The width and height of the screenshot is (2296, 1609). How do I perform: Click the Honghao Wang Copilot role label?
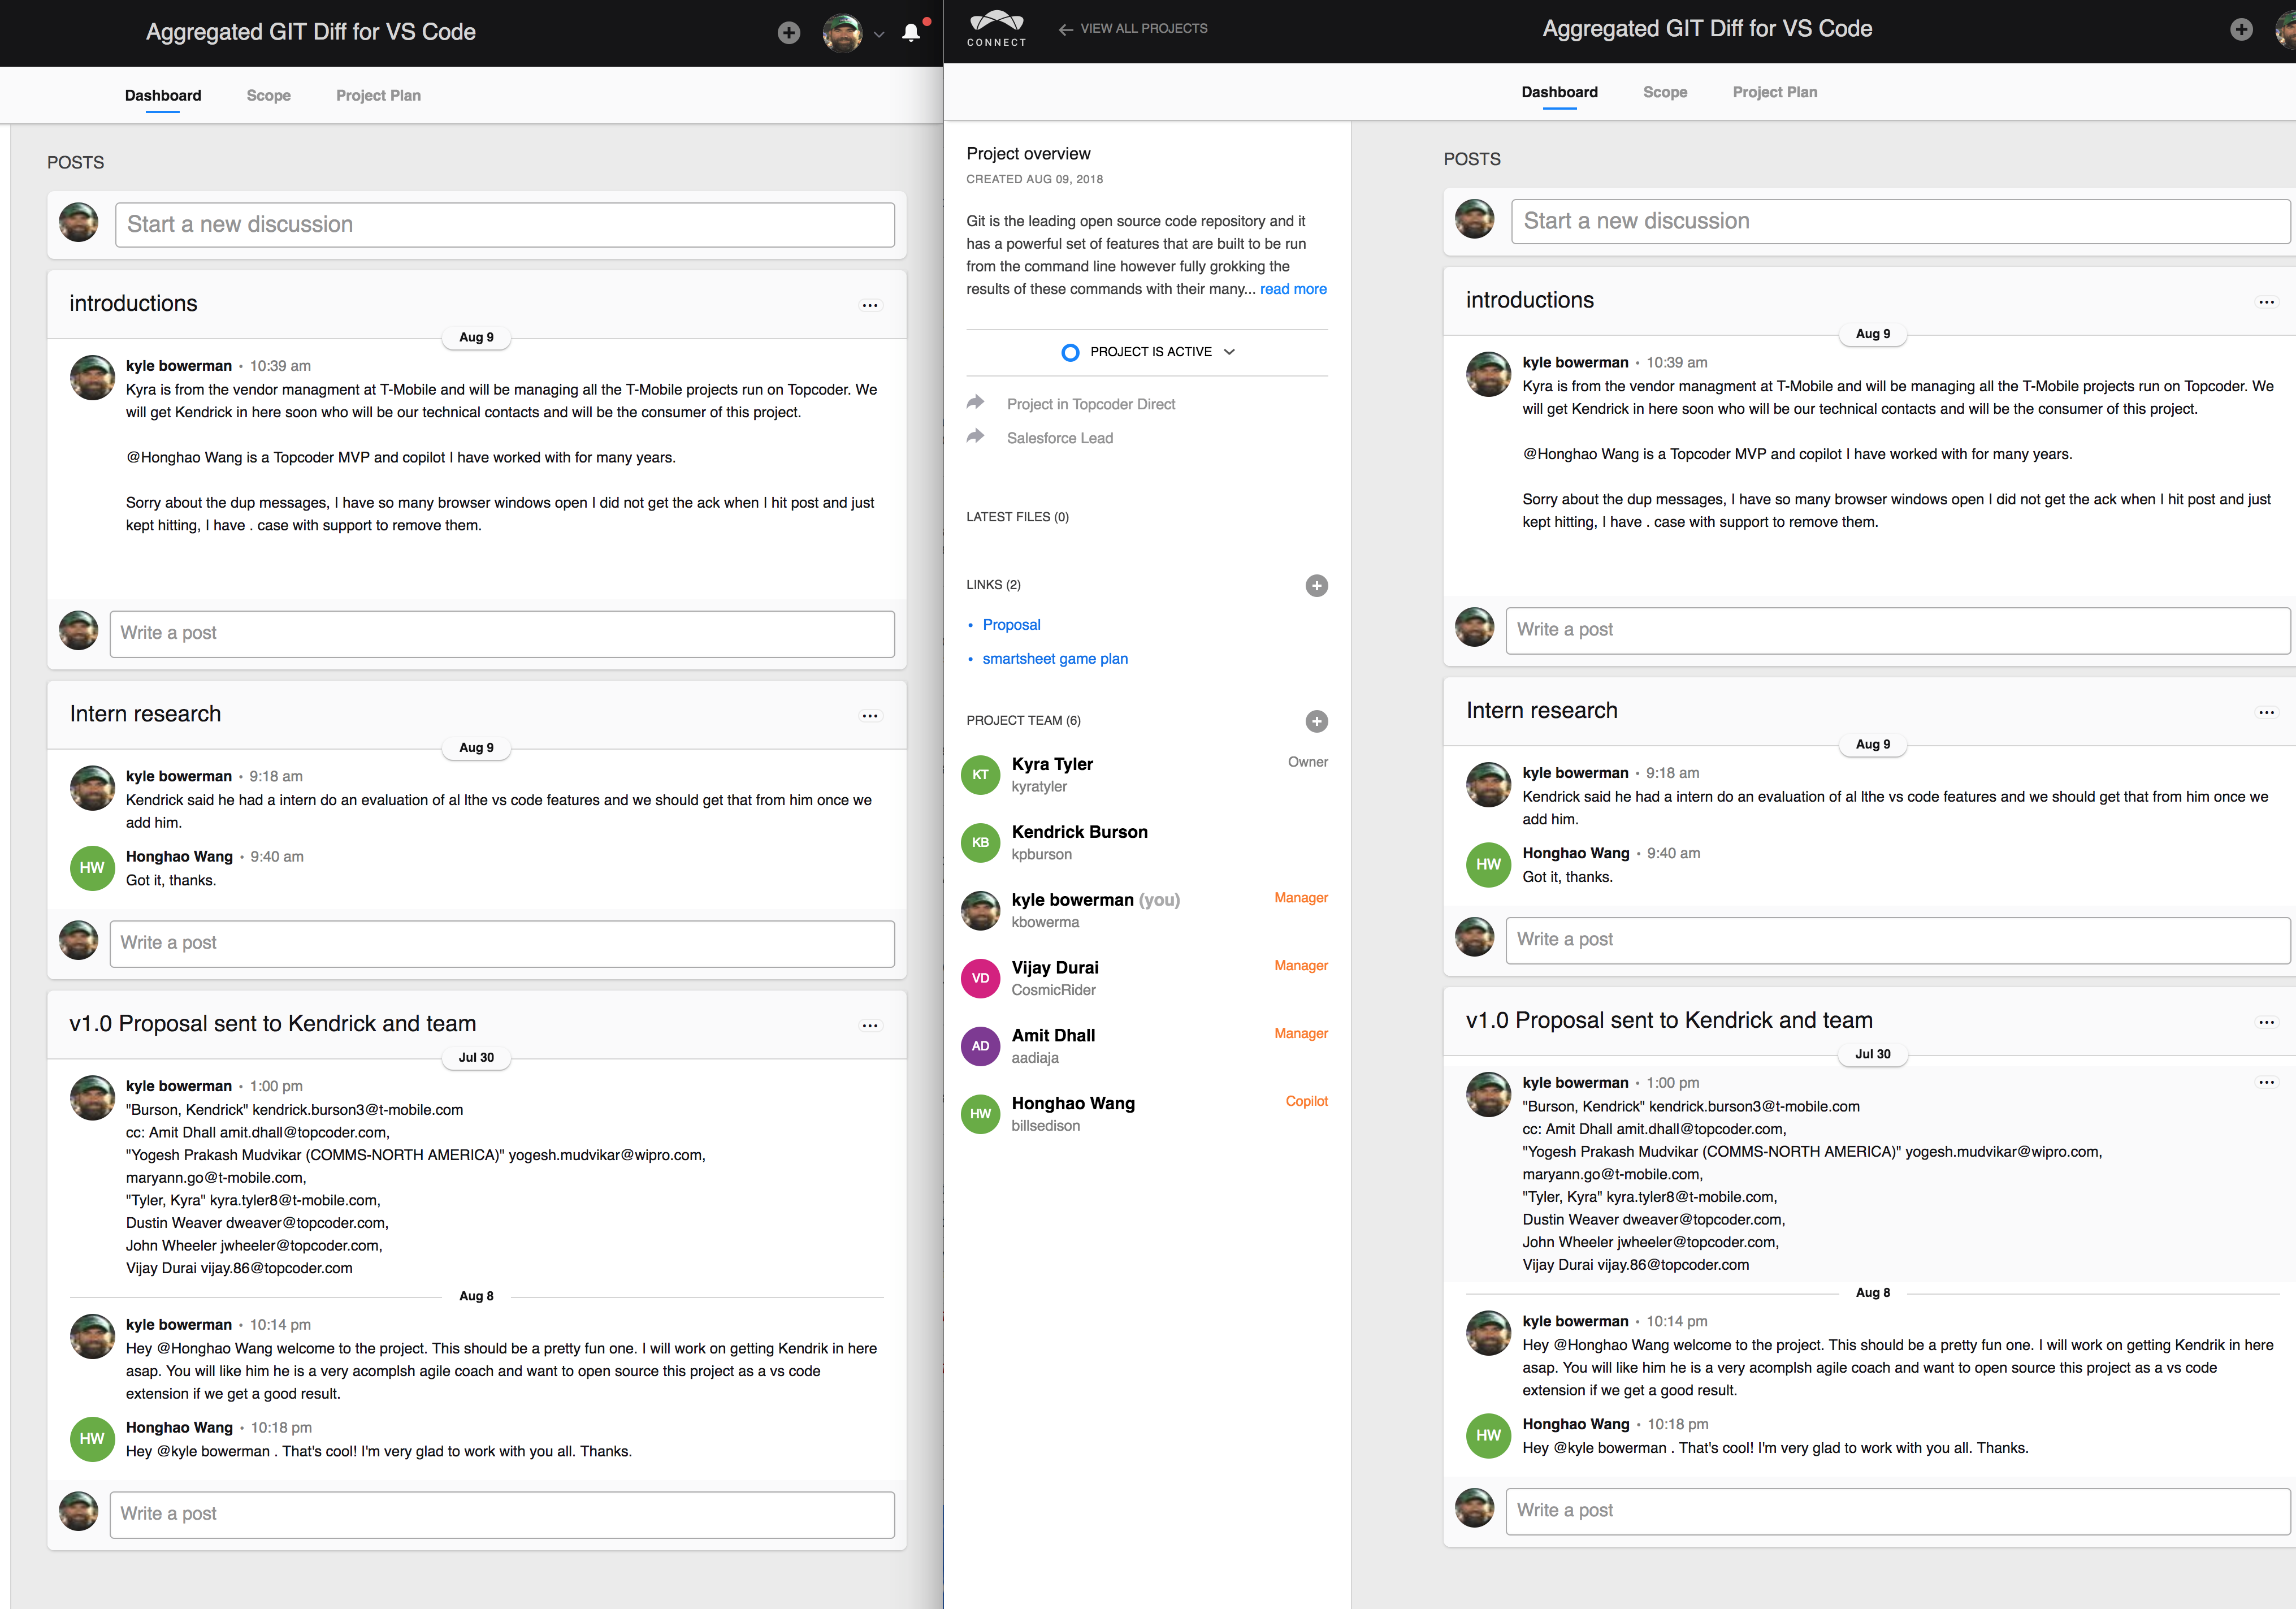point(1306,1101)
